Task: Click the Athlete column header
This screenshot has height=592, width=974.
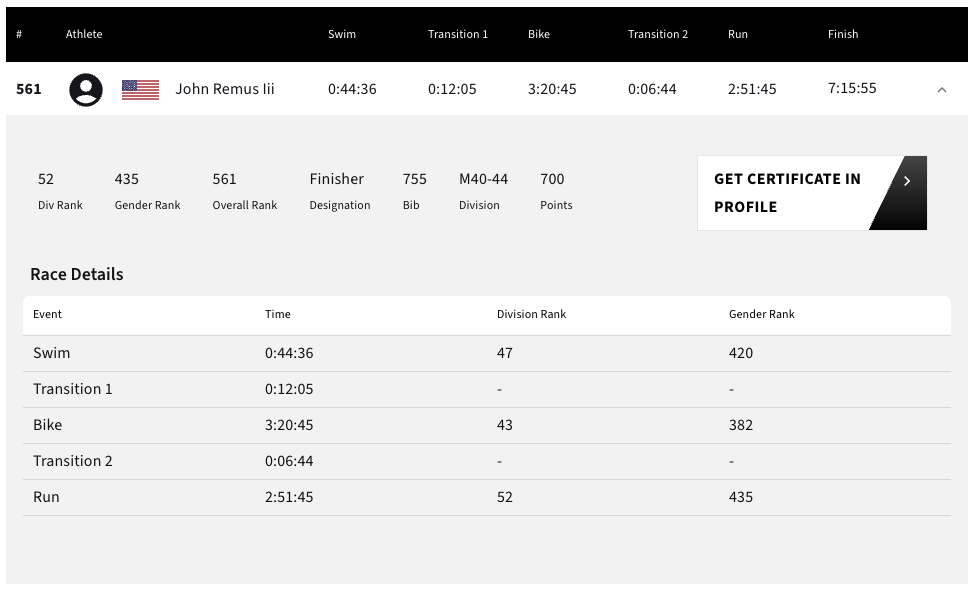Action: 84,34
